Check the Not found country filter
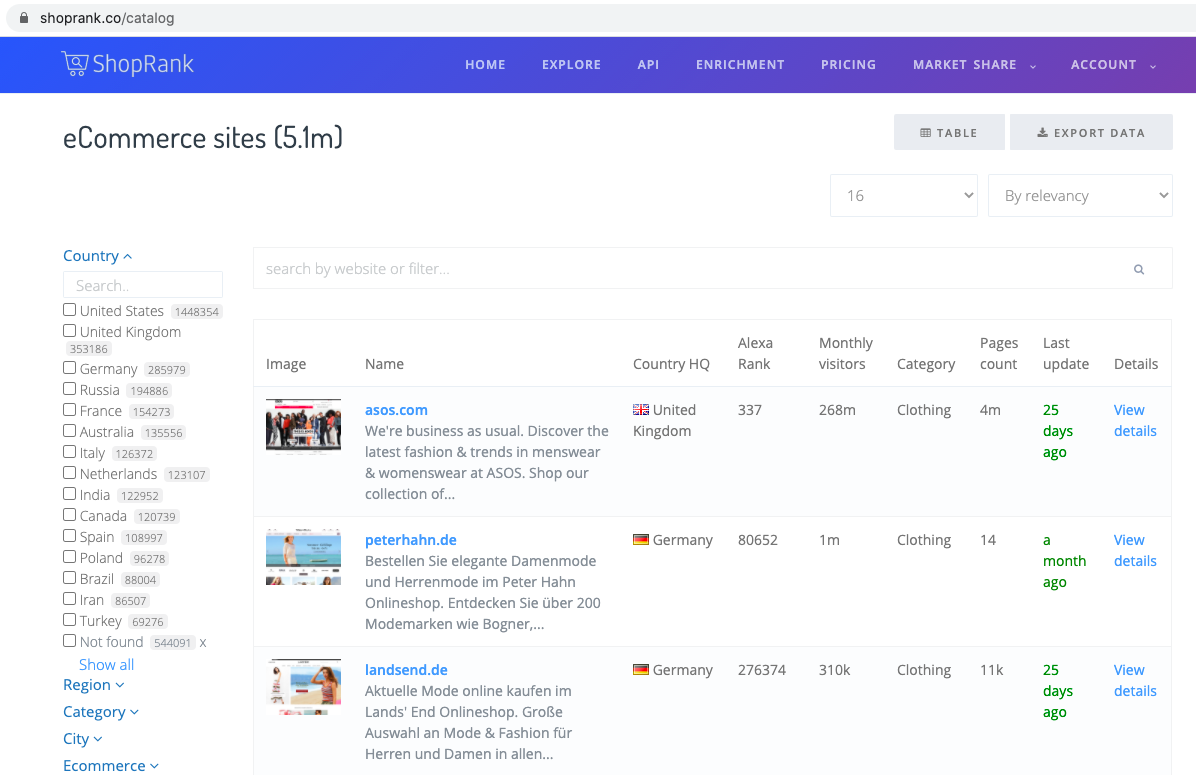 pyautogui.click(x=69, y=641)
